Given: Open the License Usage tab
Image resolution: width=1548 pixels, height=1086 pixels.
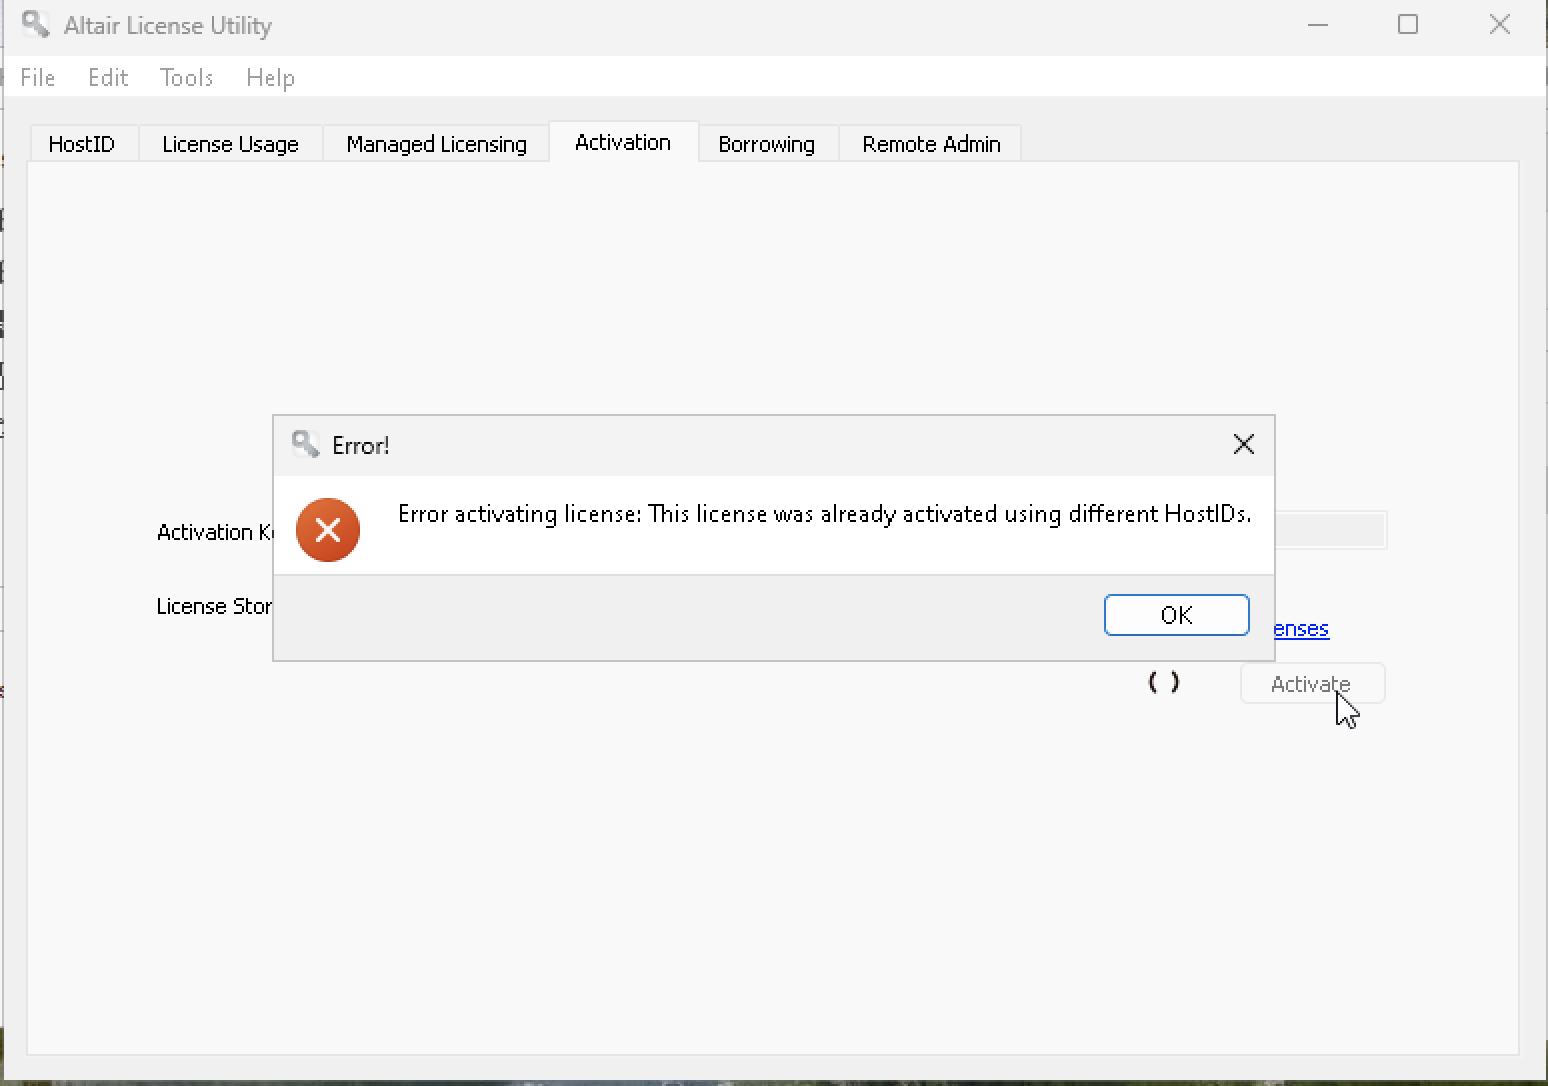Looking at the screenshot, I should (x=230, y=143).
